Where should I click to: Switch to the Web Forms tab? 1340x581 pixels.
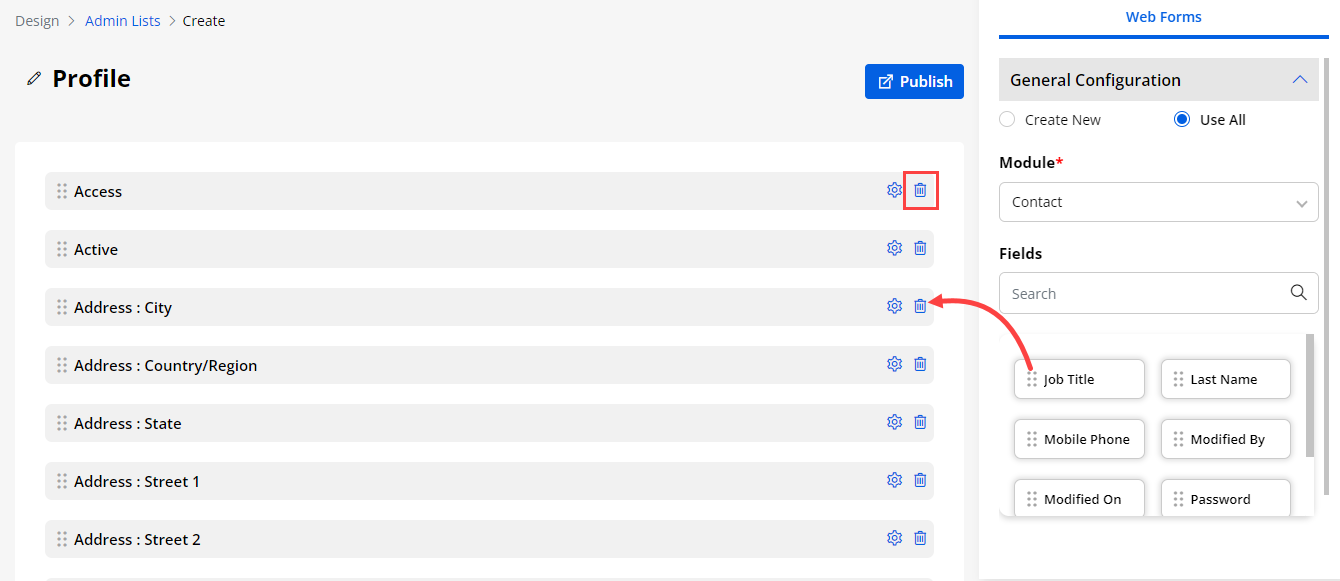[1163, 17]
